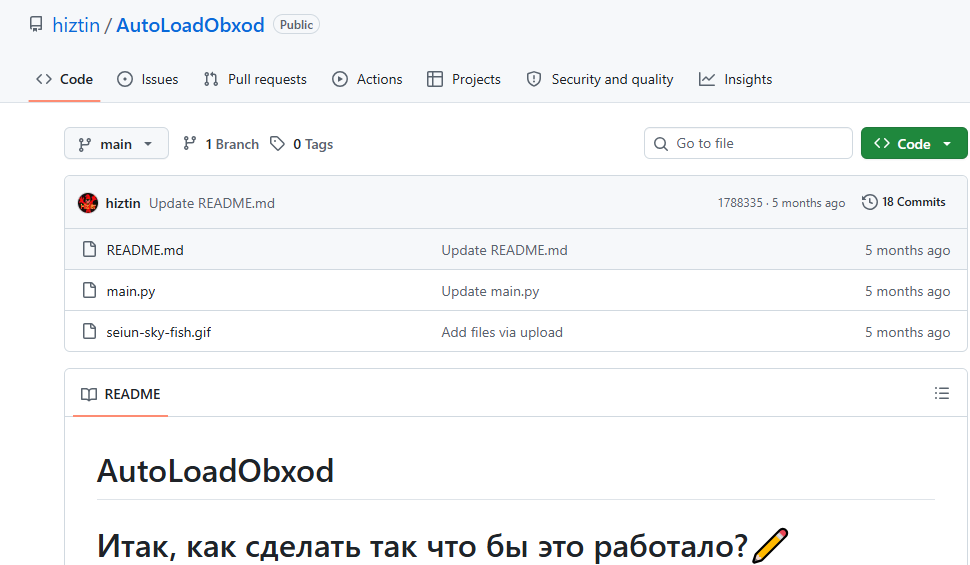Screen dimensions: 970x565
Task: Open the Insights tab
Action: [x=736, y=79]
